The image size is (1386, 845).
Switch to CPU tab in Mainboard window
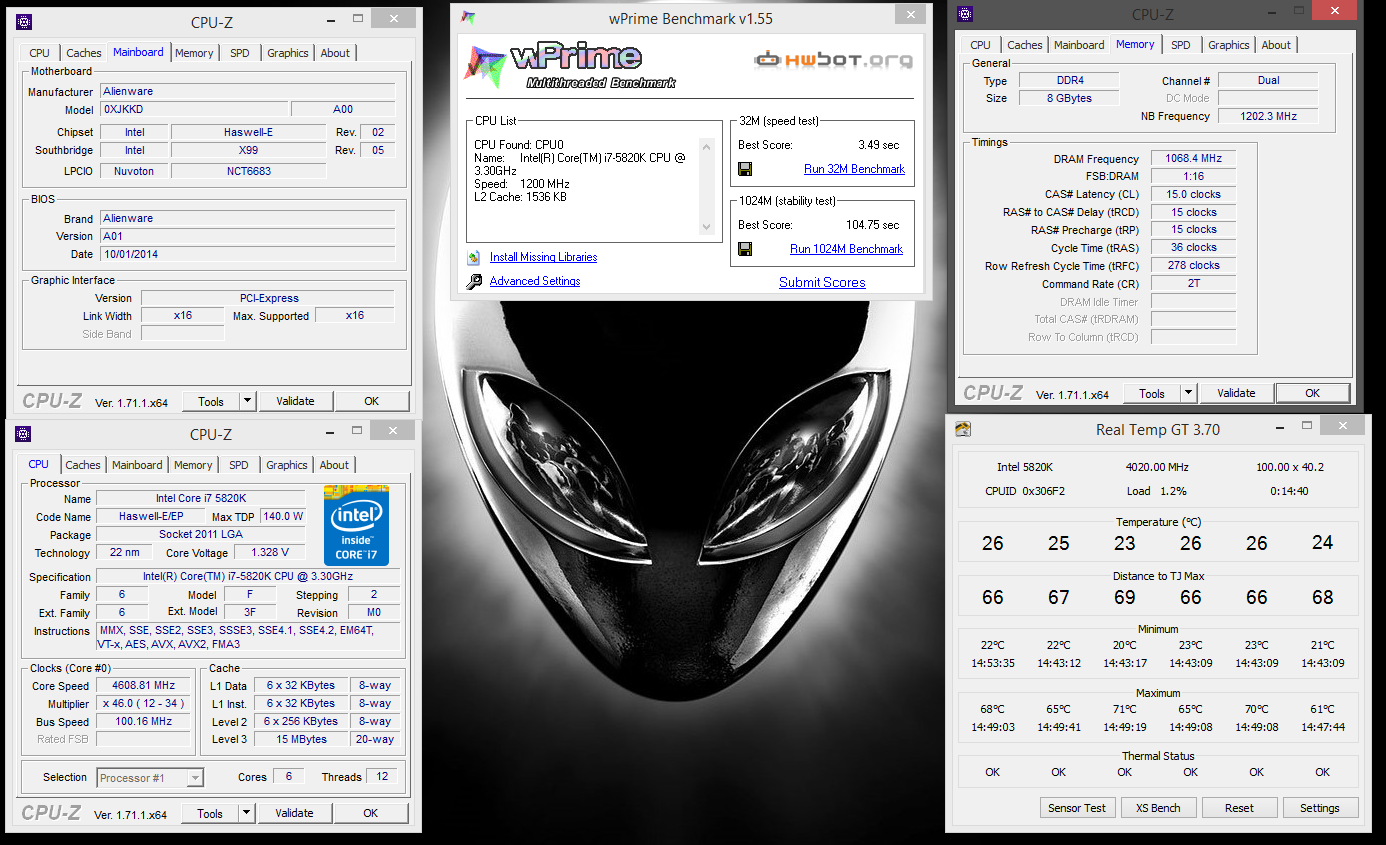39,53
